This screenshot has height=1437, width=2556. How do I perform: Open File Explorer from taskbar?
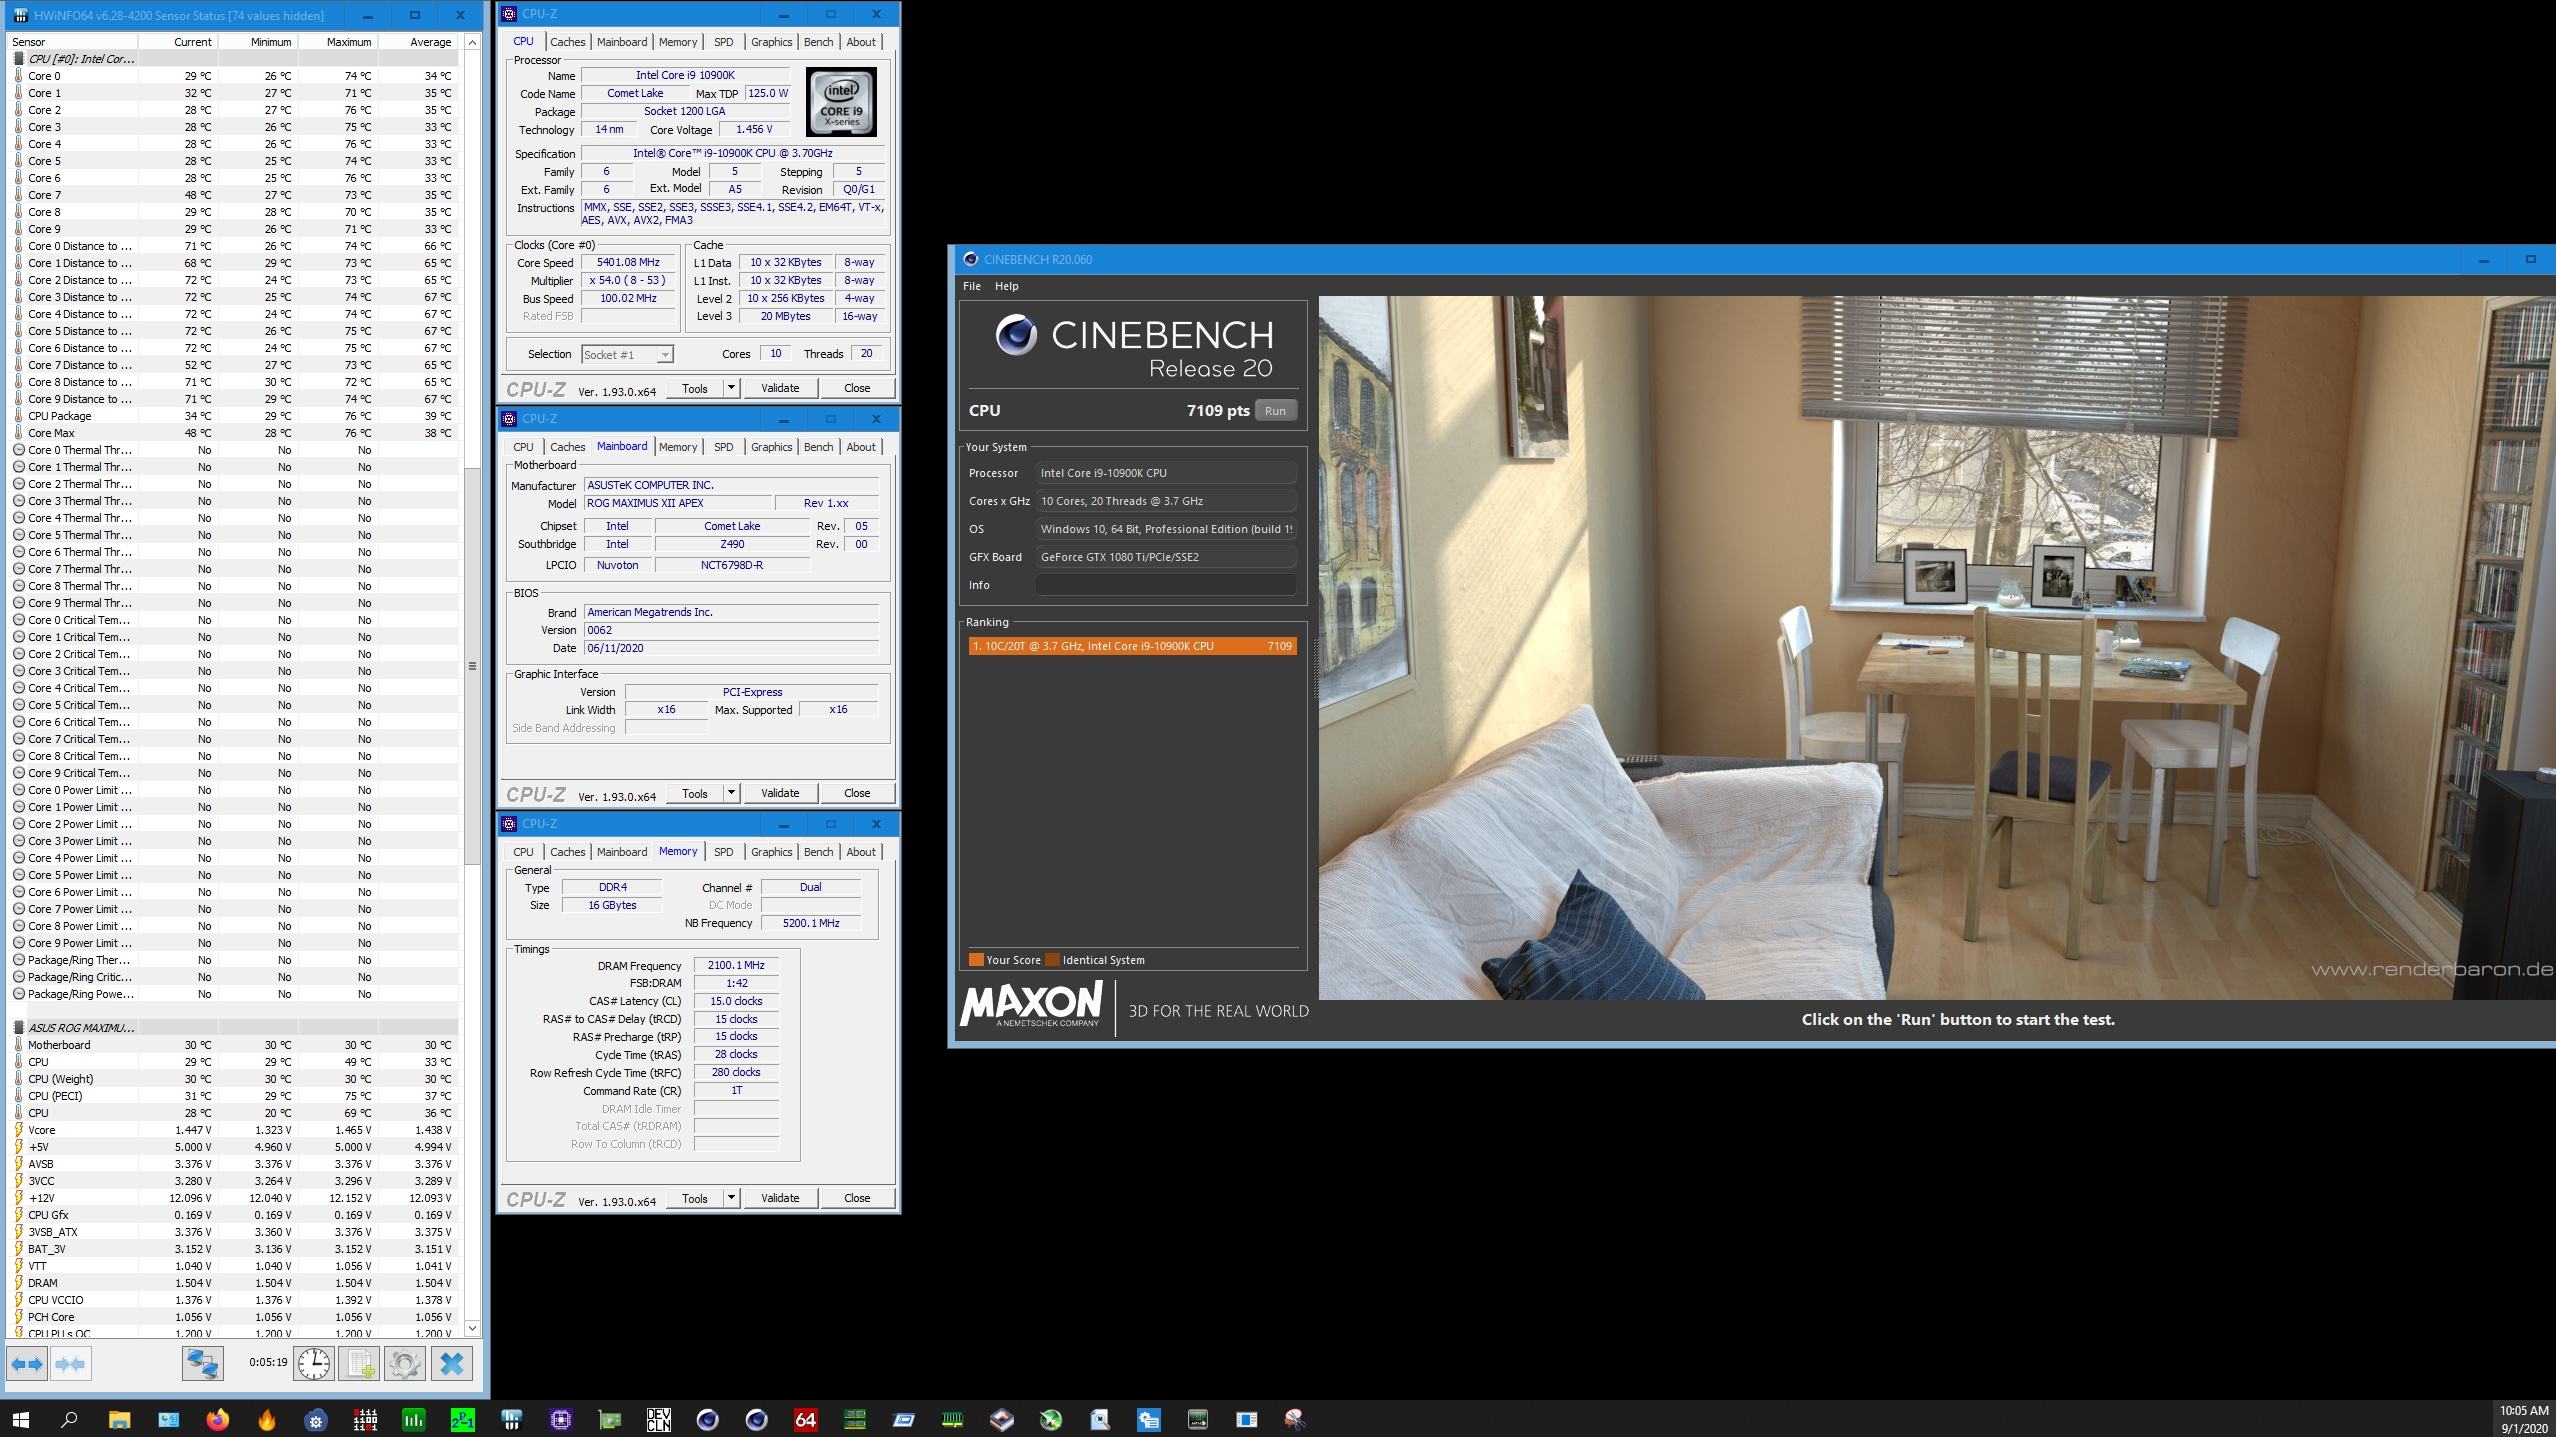119,1419
